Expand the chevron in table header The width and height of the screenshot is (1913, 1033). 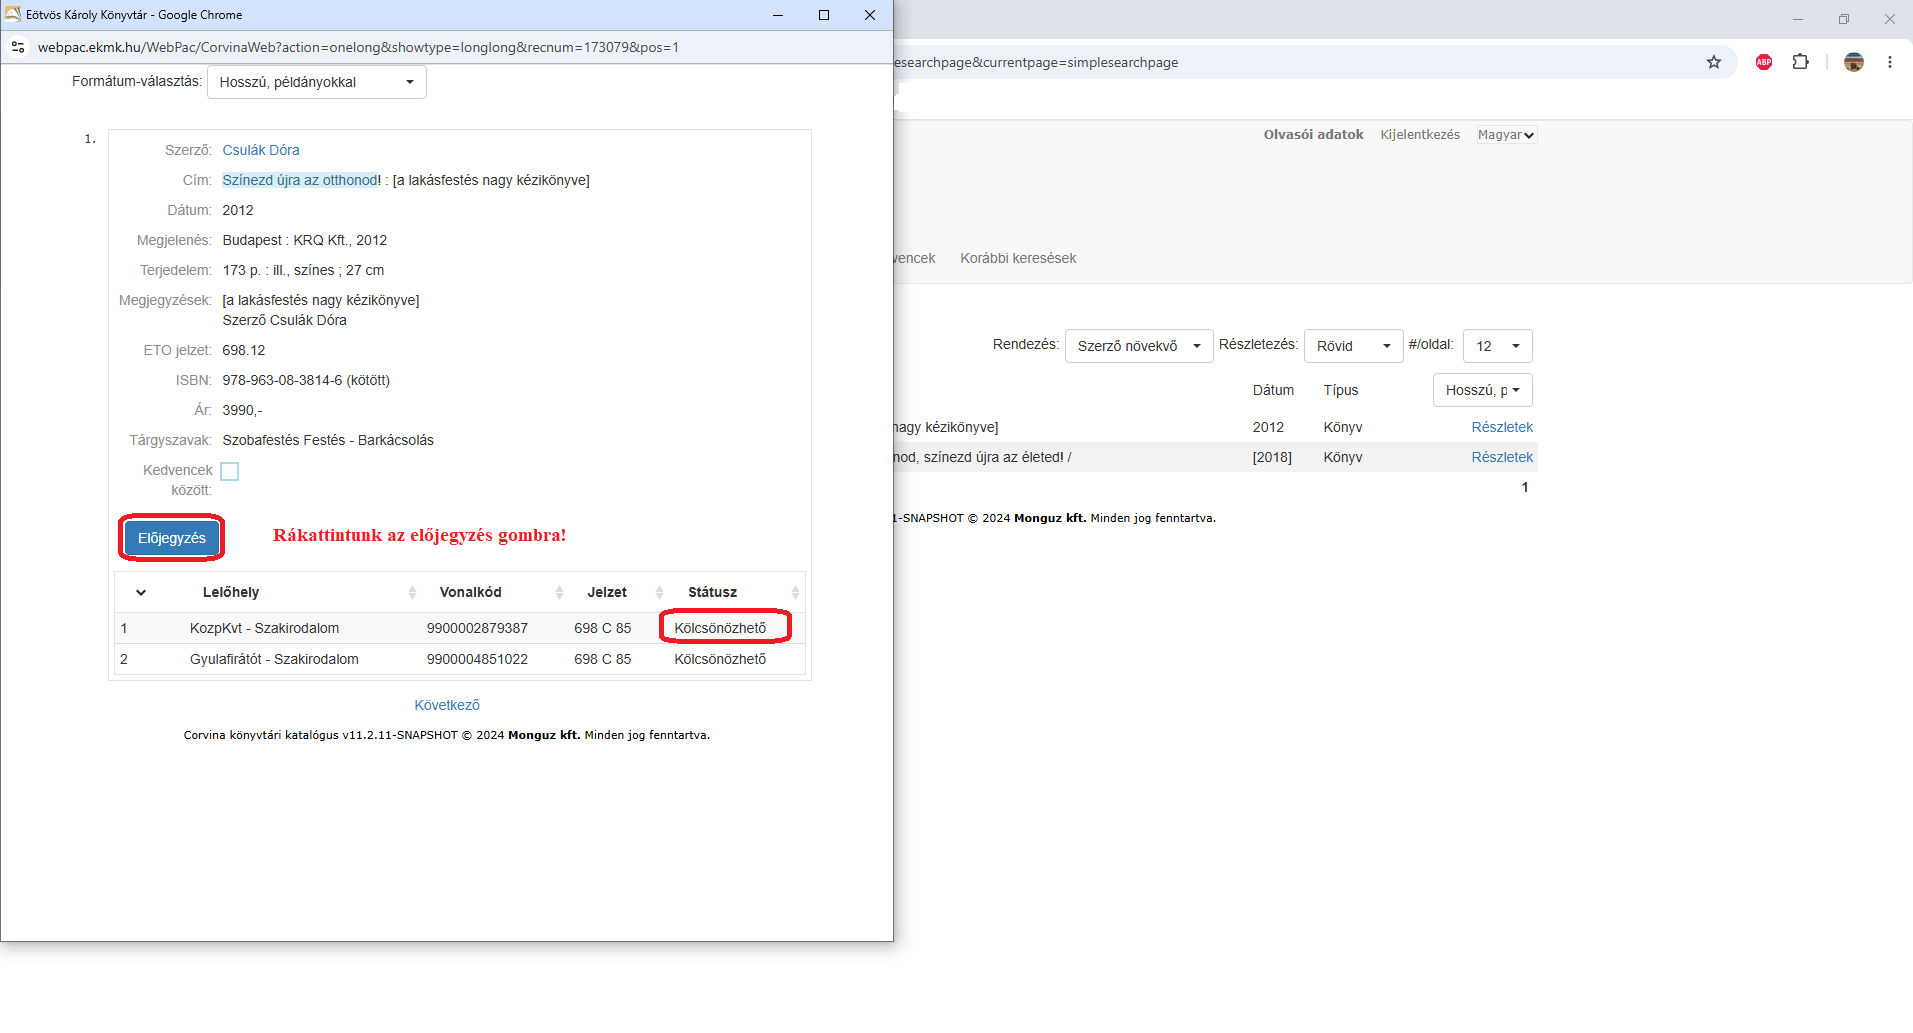click(x=141, y=592)
